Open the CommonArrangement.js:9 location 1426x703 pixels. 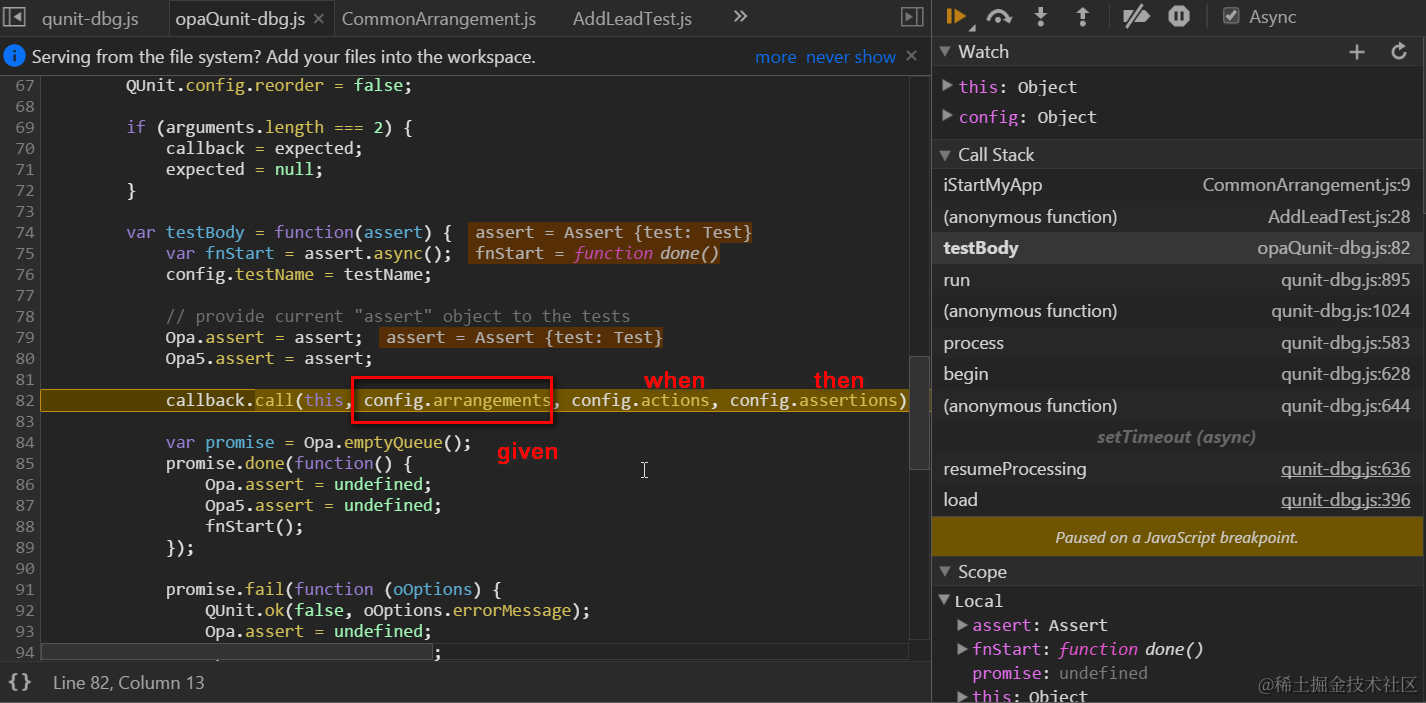point(1306,185)
